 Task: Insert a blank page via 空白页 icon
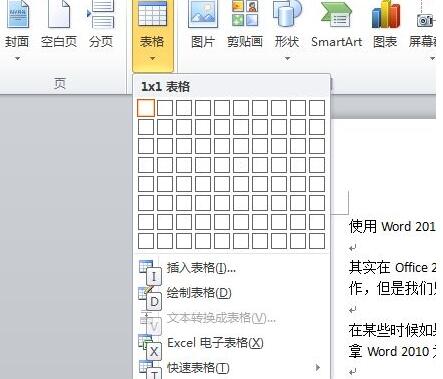click(x=59, y=15)
